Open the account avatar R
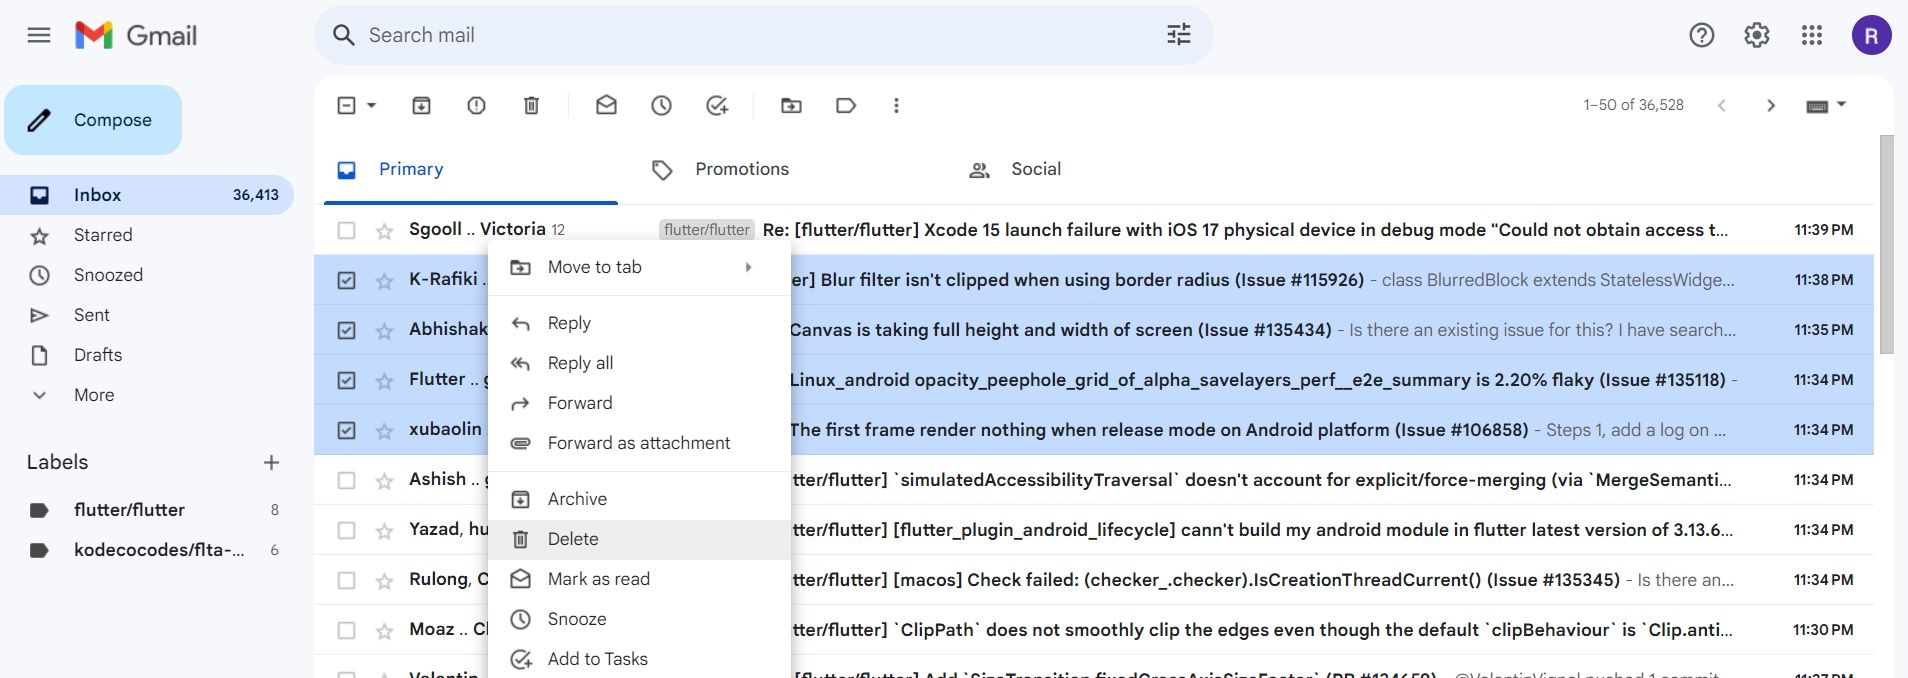Viewport: 1908px width, 678px height. 1871,36
